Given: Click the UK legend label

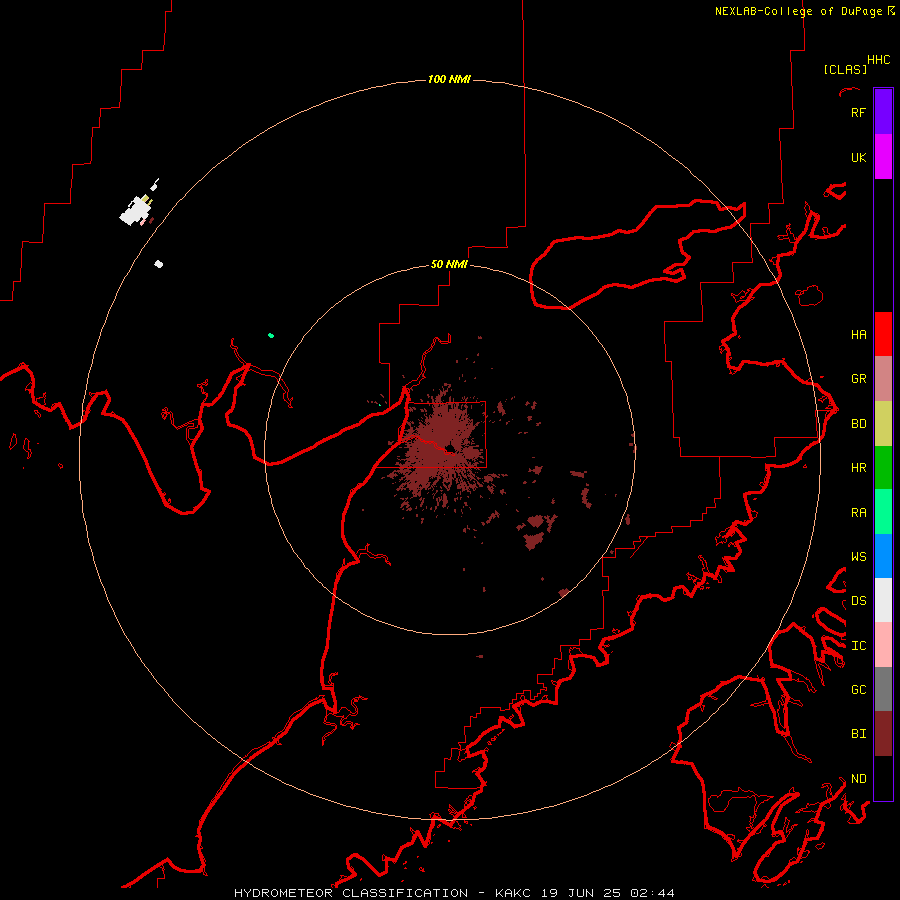Looking at the screenshot, I should [858, 157].
